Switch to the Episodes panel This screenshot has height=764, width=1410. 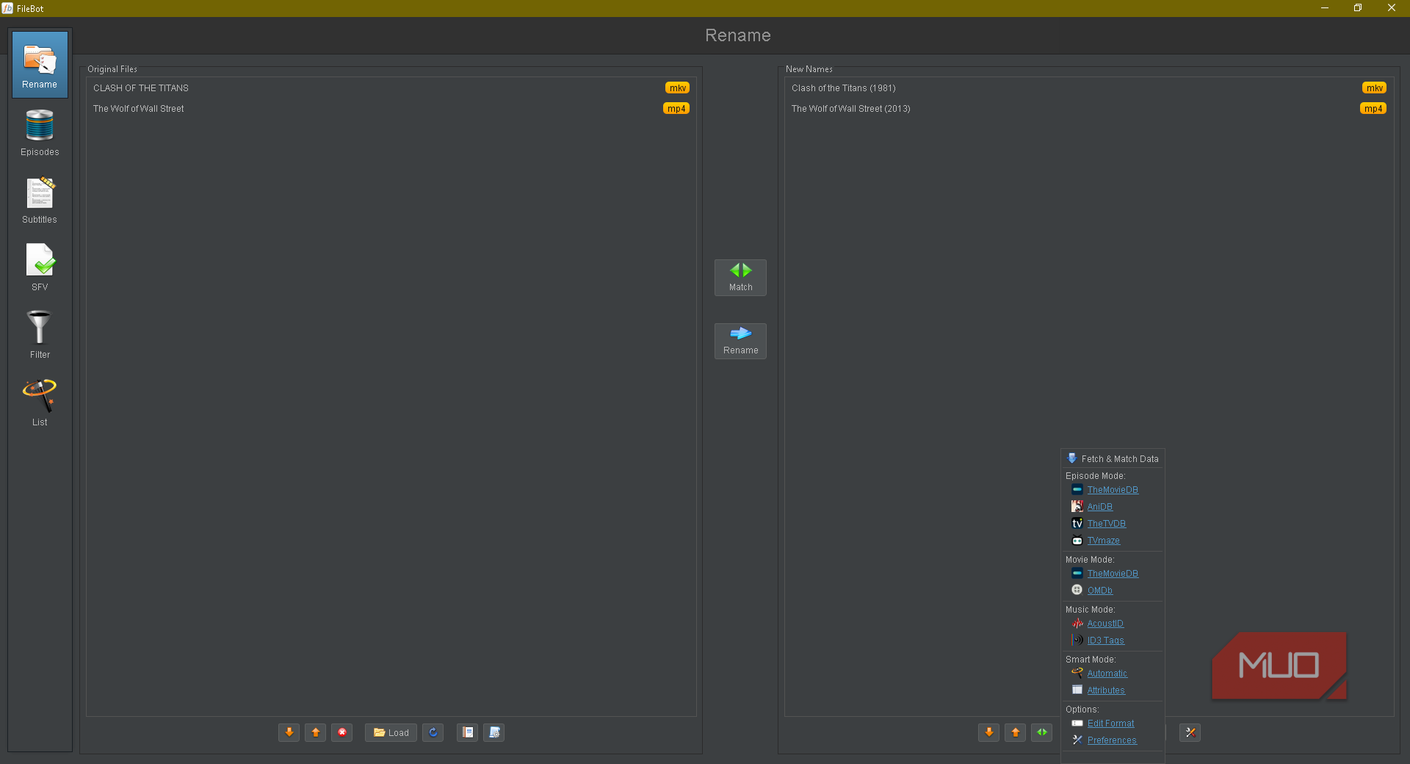pyautogui.click(x=40, y=133)
